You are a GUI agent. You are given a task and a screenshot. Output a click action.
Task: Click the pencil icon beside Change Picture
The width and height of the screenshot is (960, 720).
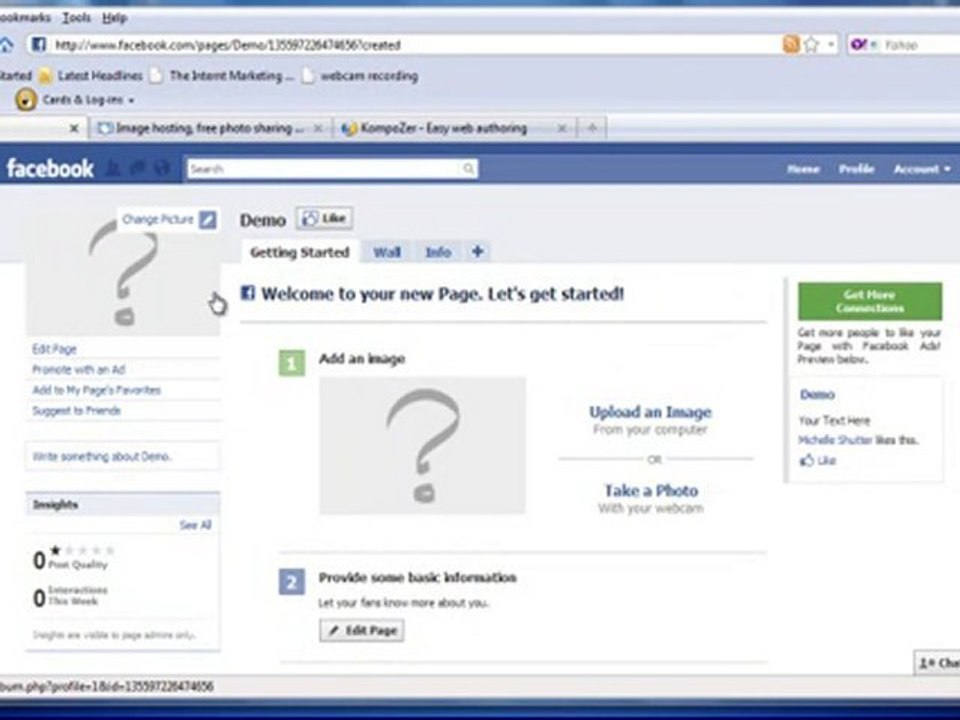pos(208,219)
